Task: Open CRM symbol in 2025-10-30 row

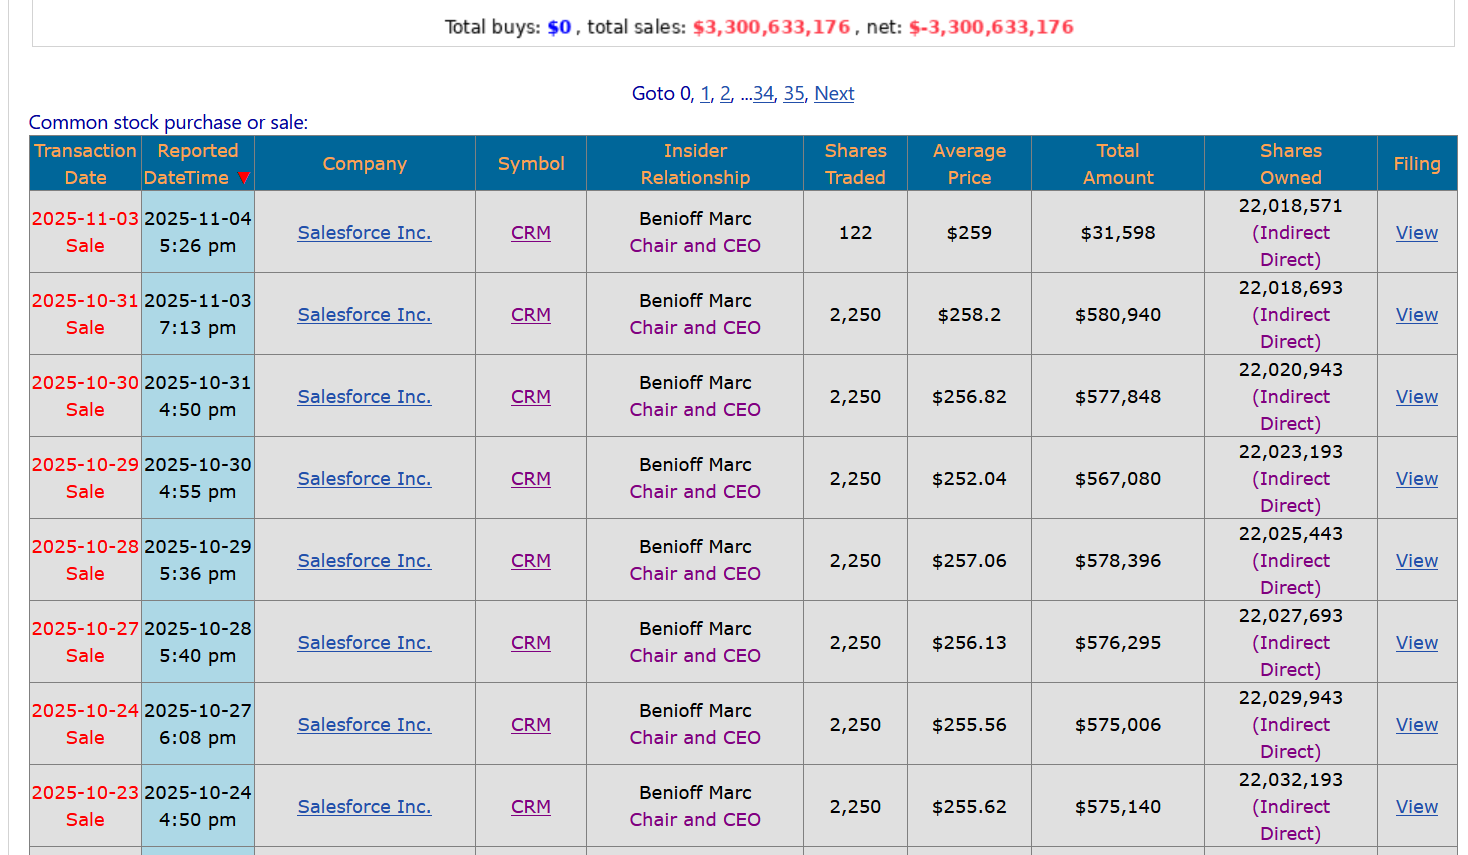Action: 531,396
